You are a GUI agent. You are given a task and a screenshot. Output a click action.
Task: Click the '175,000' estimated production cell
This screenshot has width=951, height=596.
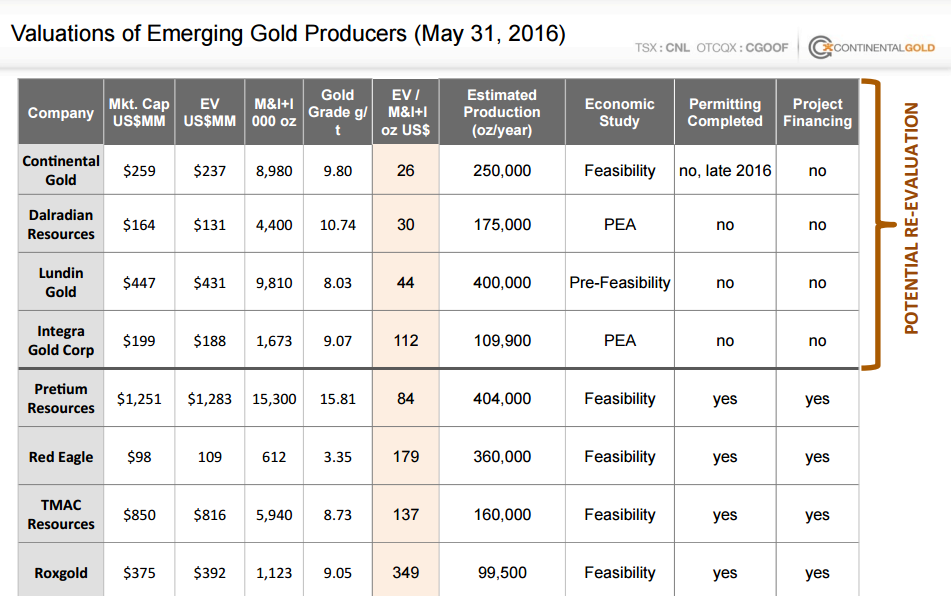pos(502,225)
